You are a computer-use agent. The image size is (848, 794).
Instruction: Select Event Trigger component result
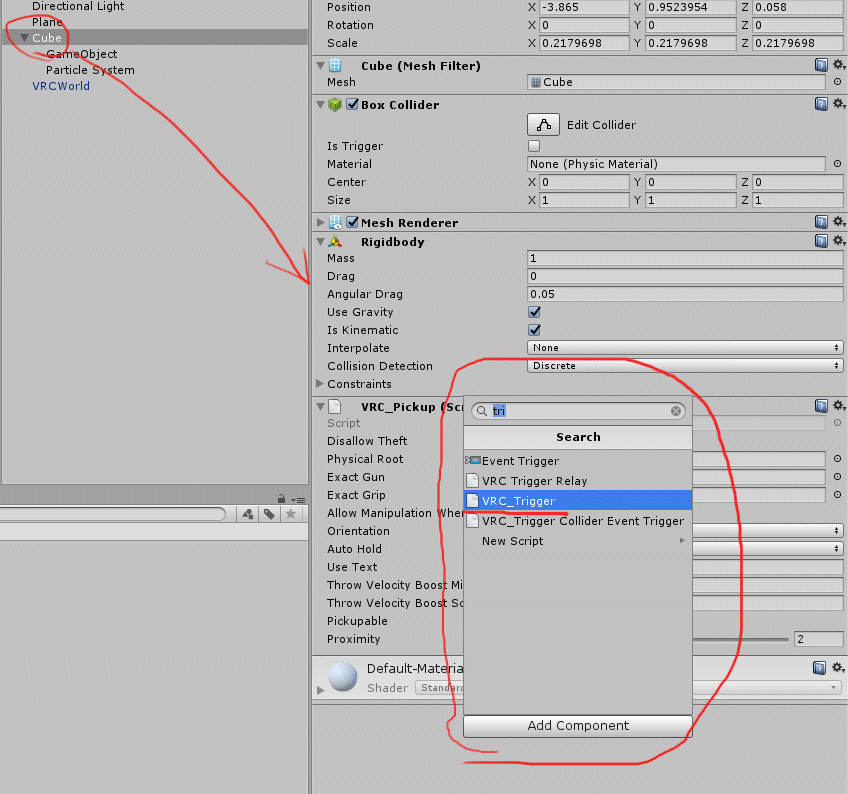tap(578, 461)
